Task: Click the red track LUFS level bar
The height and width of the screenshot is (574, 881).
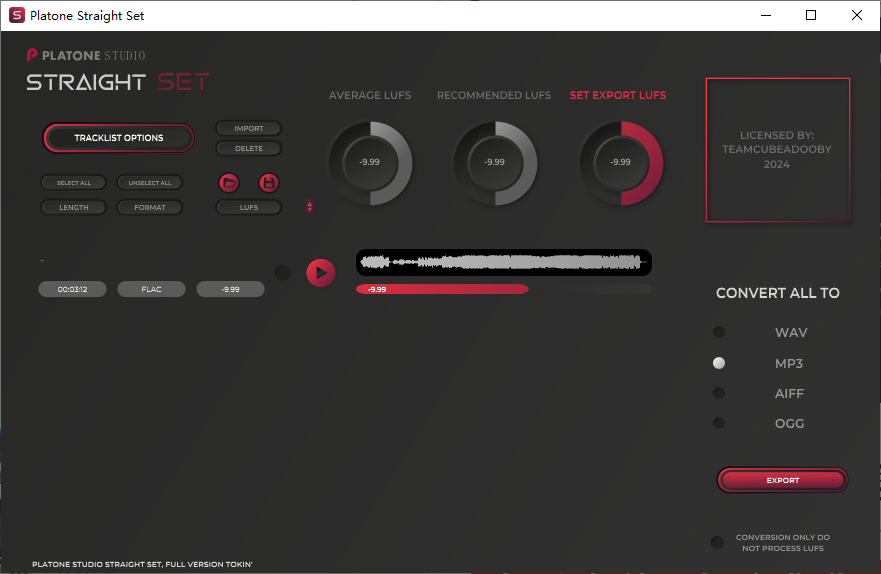Action: 441,289
